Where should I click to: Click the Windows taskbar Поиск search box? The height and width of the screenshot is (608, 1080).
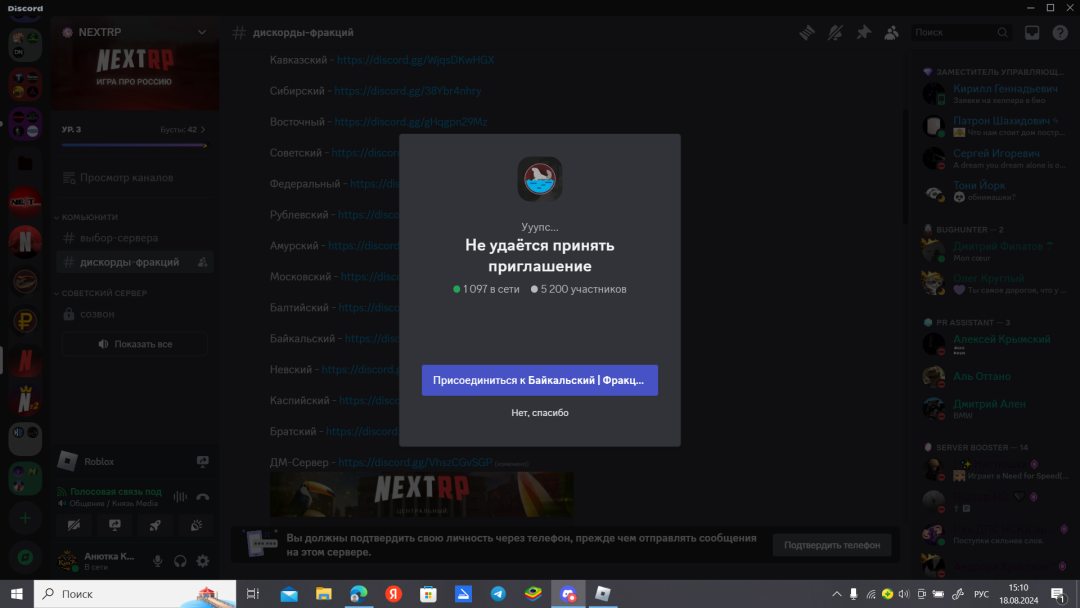tap(135, 594)
